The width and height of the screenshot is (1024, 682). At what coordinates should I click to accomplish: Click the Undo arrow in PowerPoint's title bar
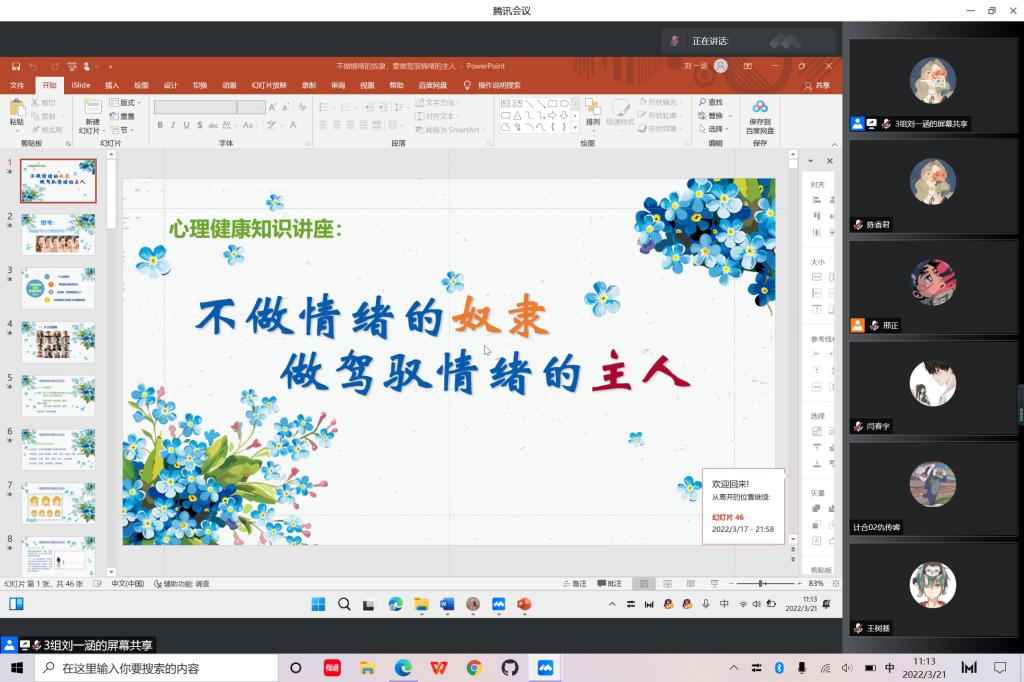click(x=33, y=66)
